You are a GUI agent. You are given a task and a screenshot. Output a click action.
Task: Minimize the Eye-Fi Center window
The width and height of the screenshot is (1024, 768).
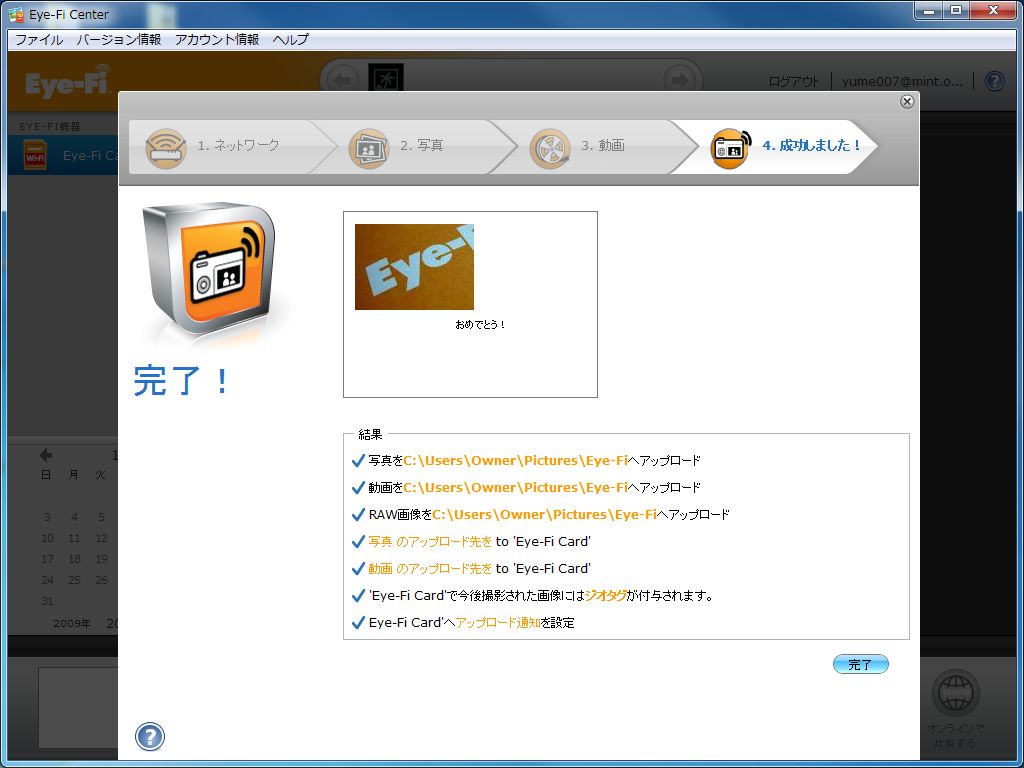click(929, 10)
